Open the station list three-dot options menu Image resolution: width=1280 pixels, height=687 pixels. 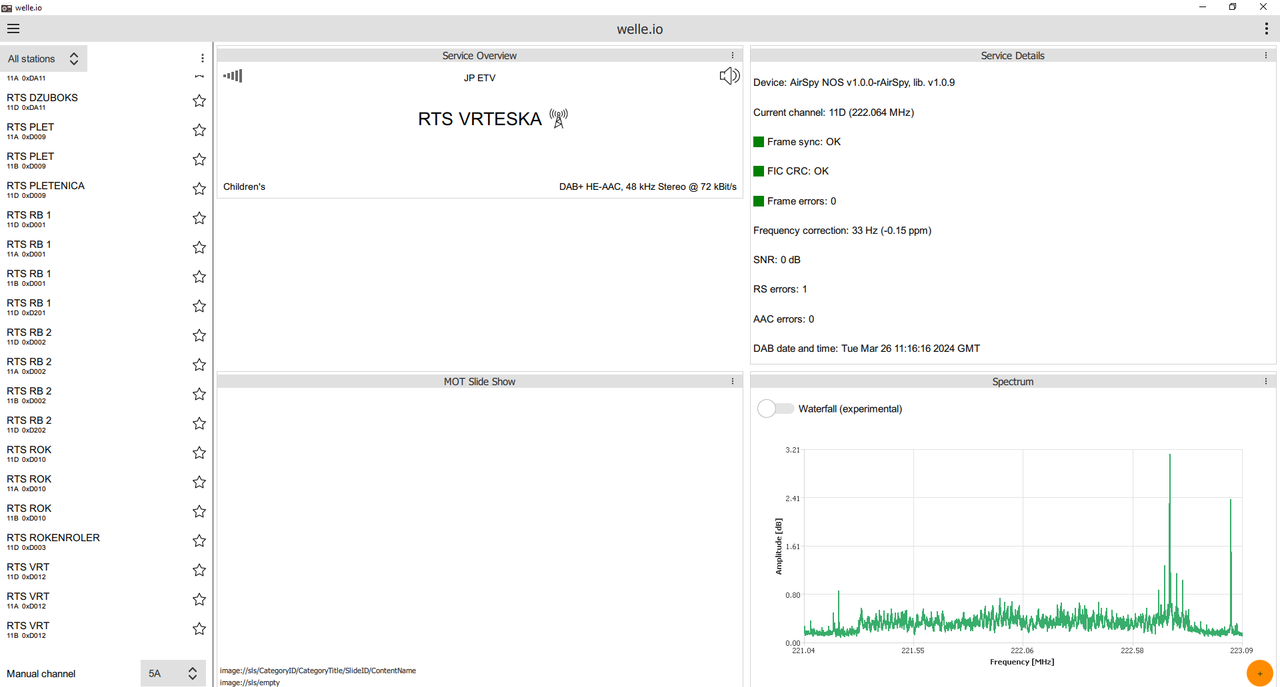click(203, 59)
